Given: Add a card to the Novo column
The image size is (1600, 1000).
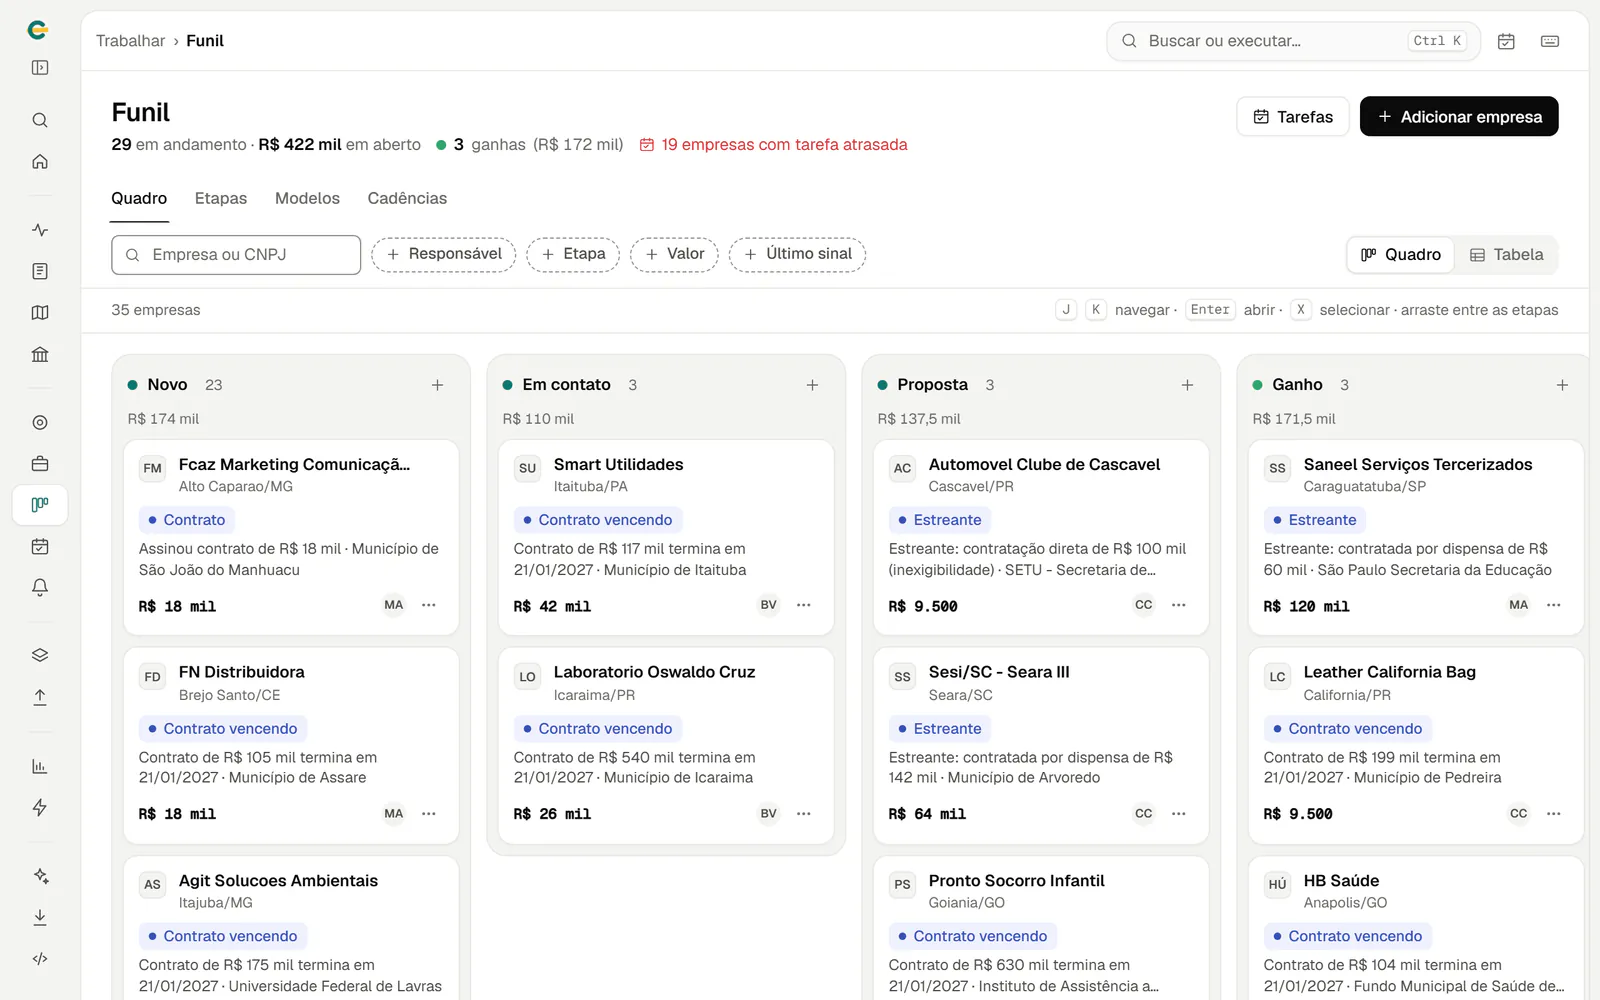Looking at the screenshot, I should 437,385.
